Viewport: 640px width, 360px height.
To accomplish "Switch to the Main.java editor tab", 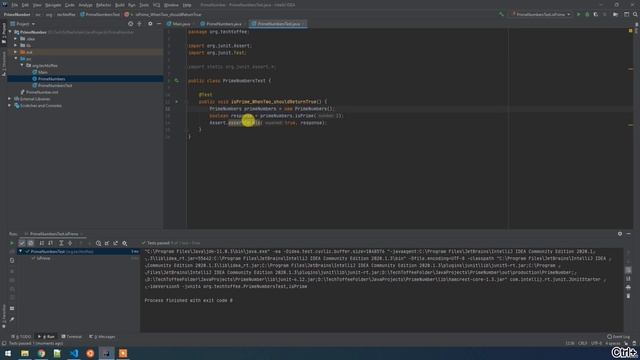I will tap(179, 24).
